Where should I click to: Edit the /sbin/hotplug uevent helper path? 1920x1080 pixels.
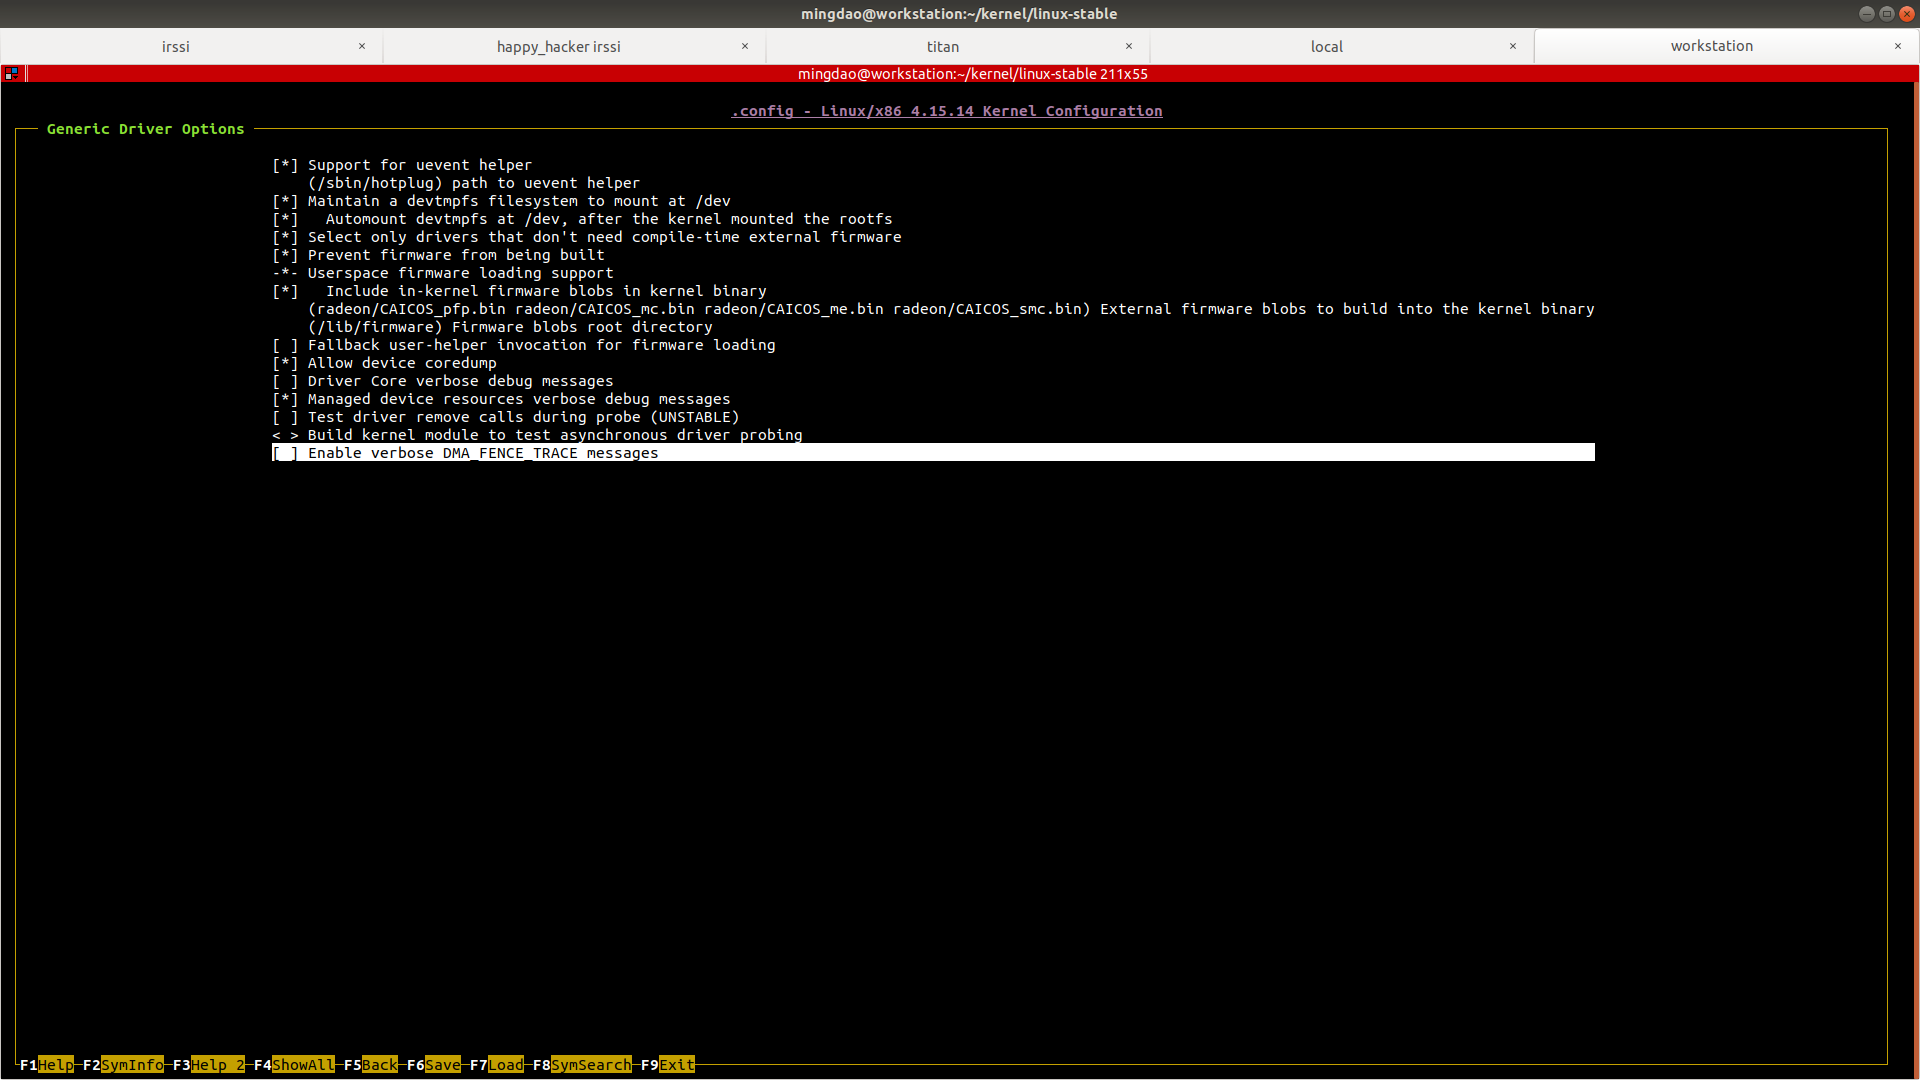(x=474, y=183)
